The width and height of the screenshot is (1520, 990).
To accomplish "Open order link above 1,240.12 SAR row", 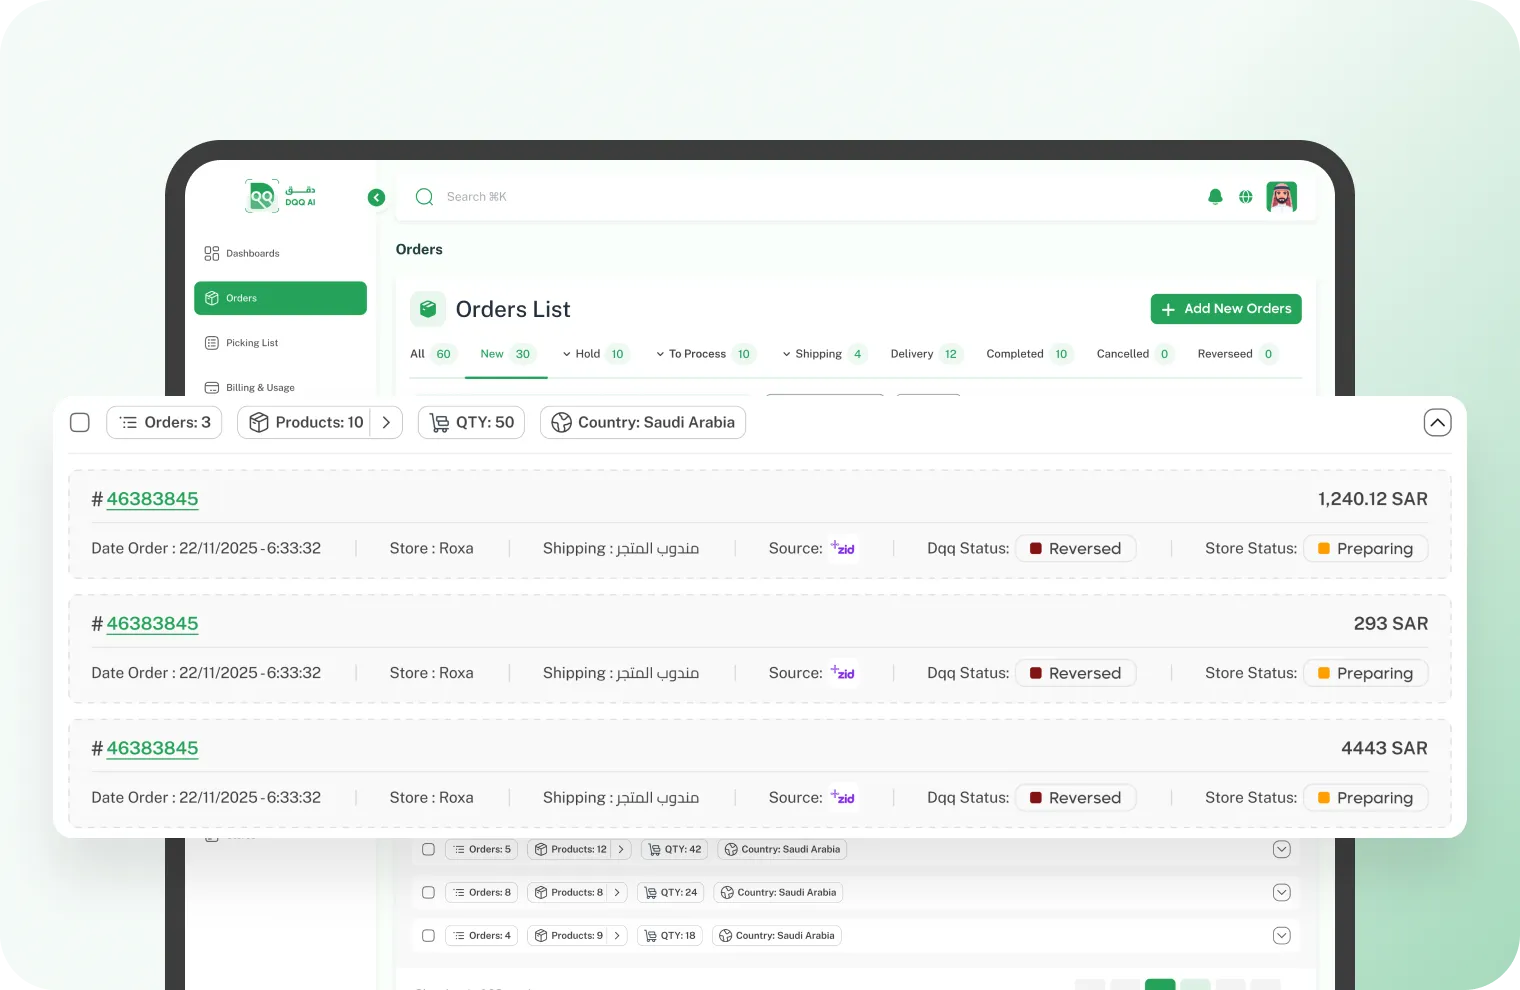I will coord(152,499).
